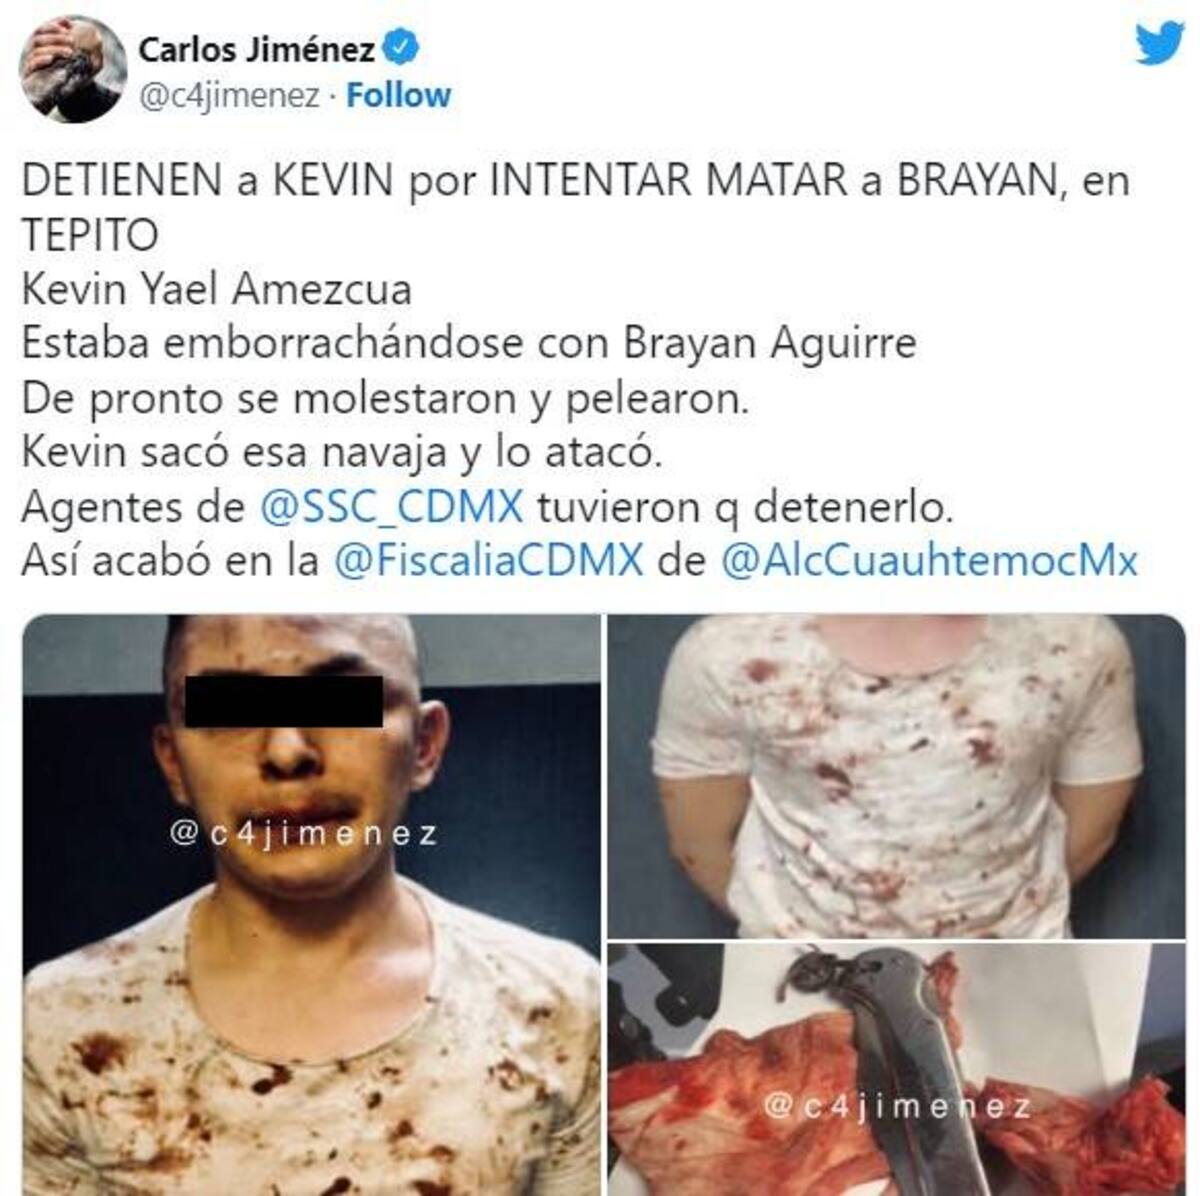
Task: Open the Carlos Jiménez display name
Action: pyautogui.click(x=257, y=48)
